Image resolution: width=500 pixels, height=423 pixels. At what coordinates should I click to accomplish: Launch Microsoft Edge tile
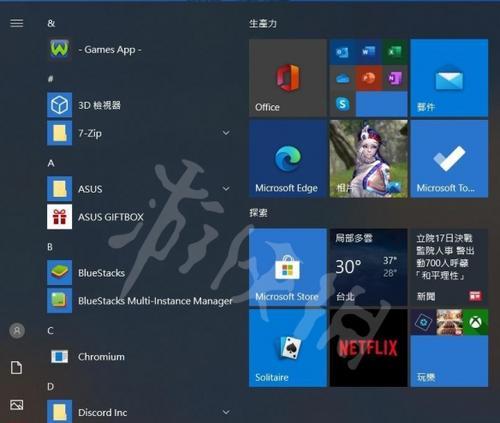coord(288,159)
